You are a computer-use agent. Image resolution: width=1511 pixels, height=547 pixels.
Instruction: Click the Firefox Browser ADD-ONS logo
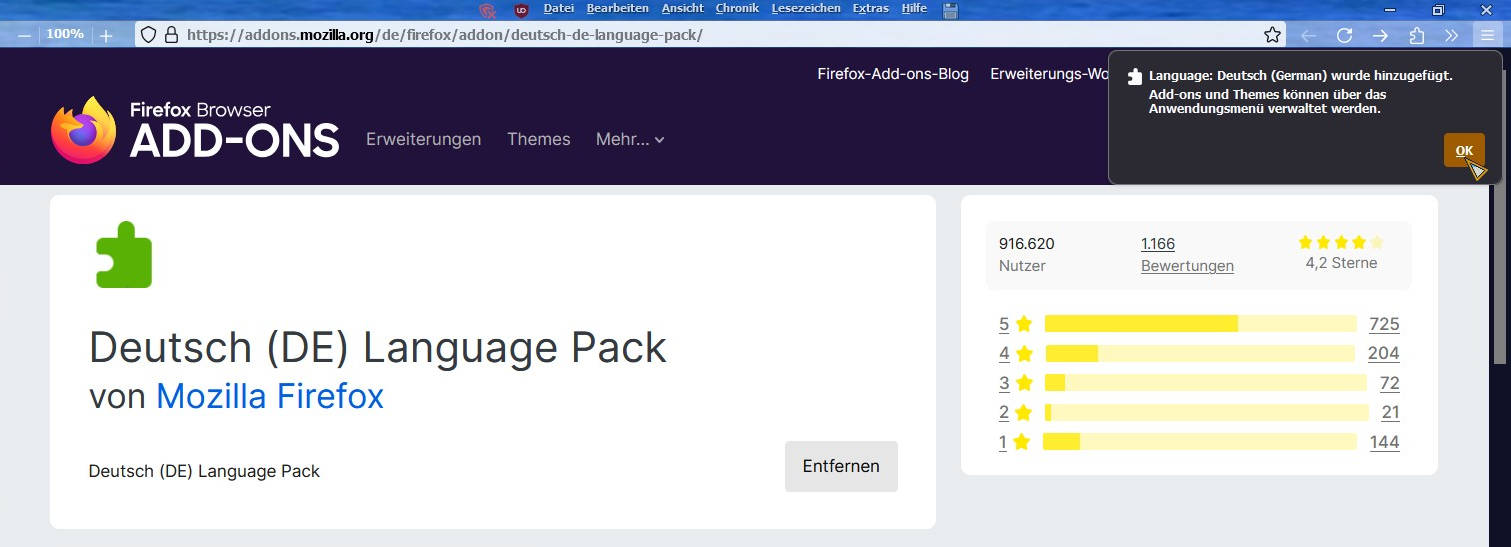(x=195, y=130)
